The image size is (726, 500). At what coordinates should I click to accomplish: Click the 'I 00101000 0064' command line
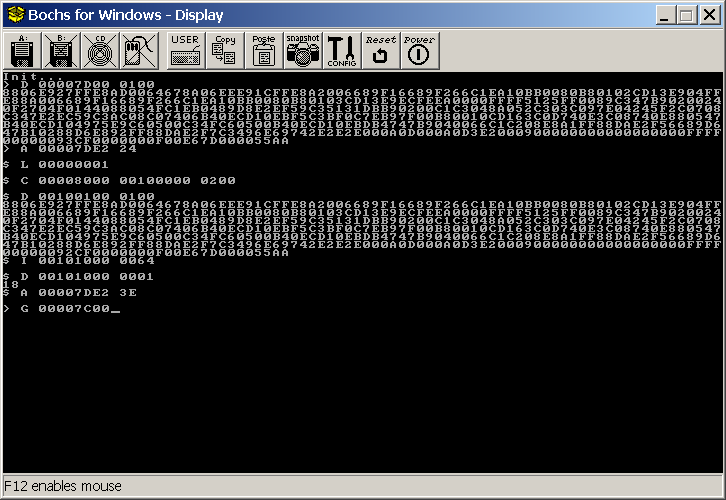[79, 260]
